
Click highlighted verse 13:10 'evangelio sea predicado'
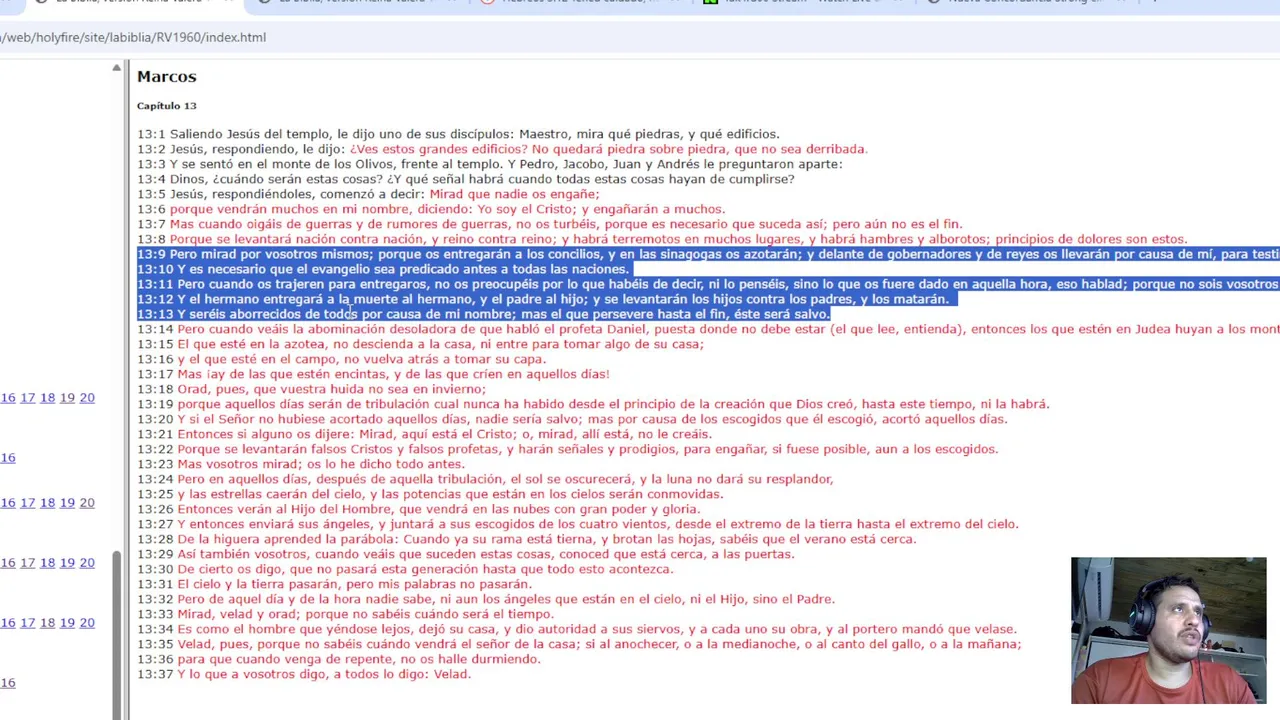383,269
